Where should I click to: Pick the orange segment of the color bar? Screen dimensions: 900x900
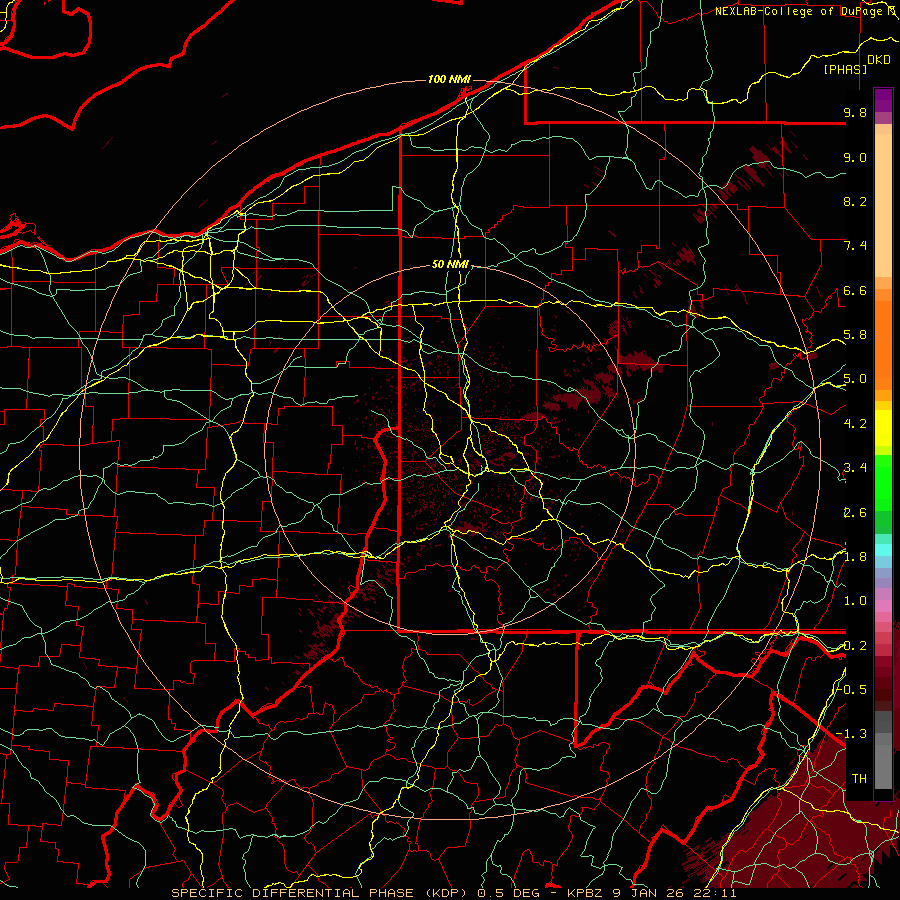pos(883,344)
